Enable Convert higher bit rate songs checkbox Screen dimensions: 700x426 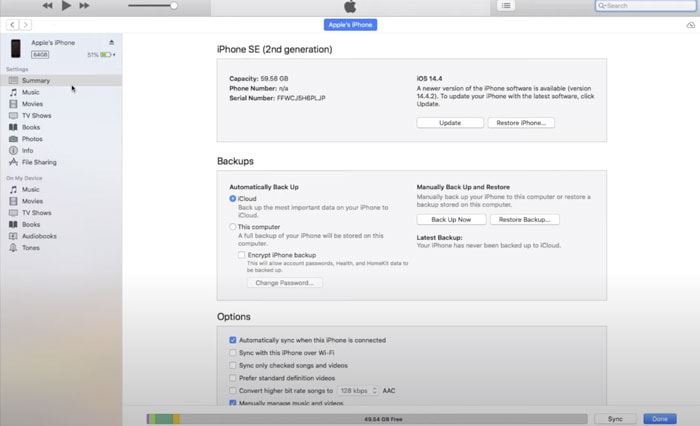[233, 391]
